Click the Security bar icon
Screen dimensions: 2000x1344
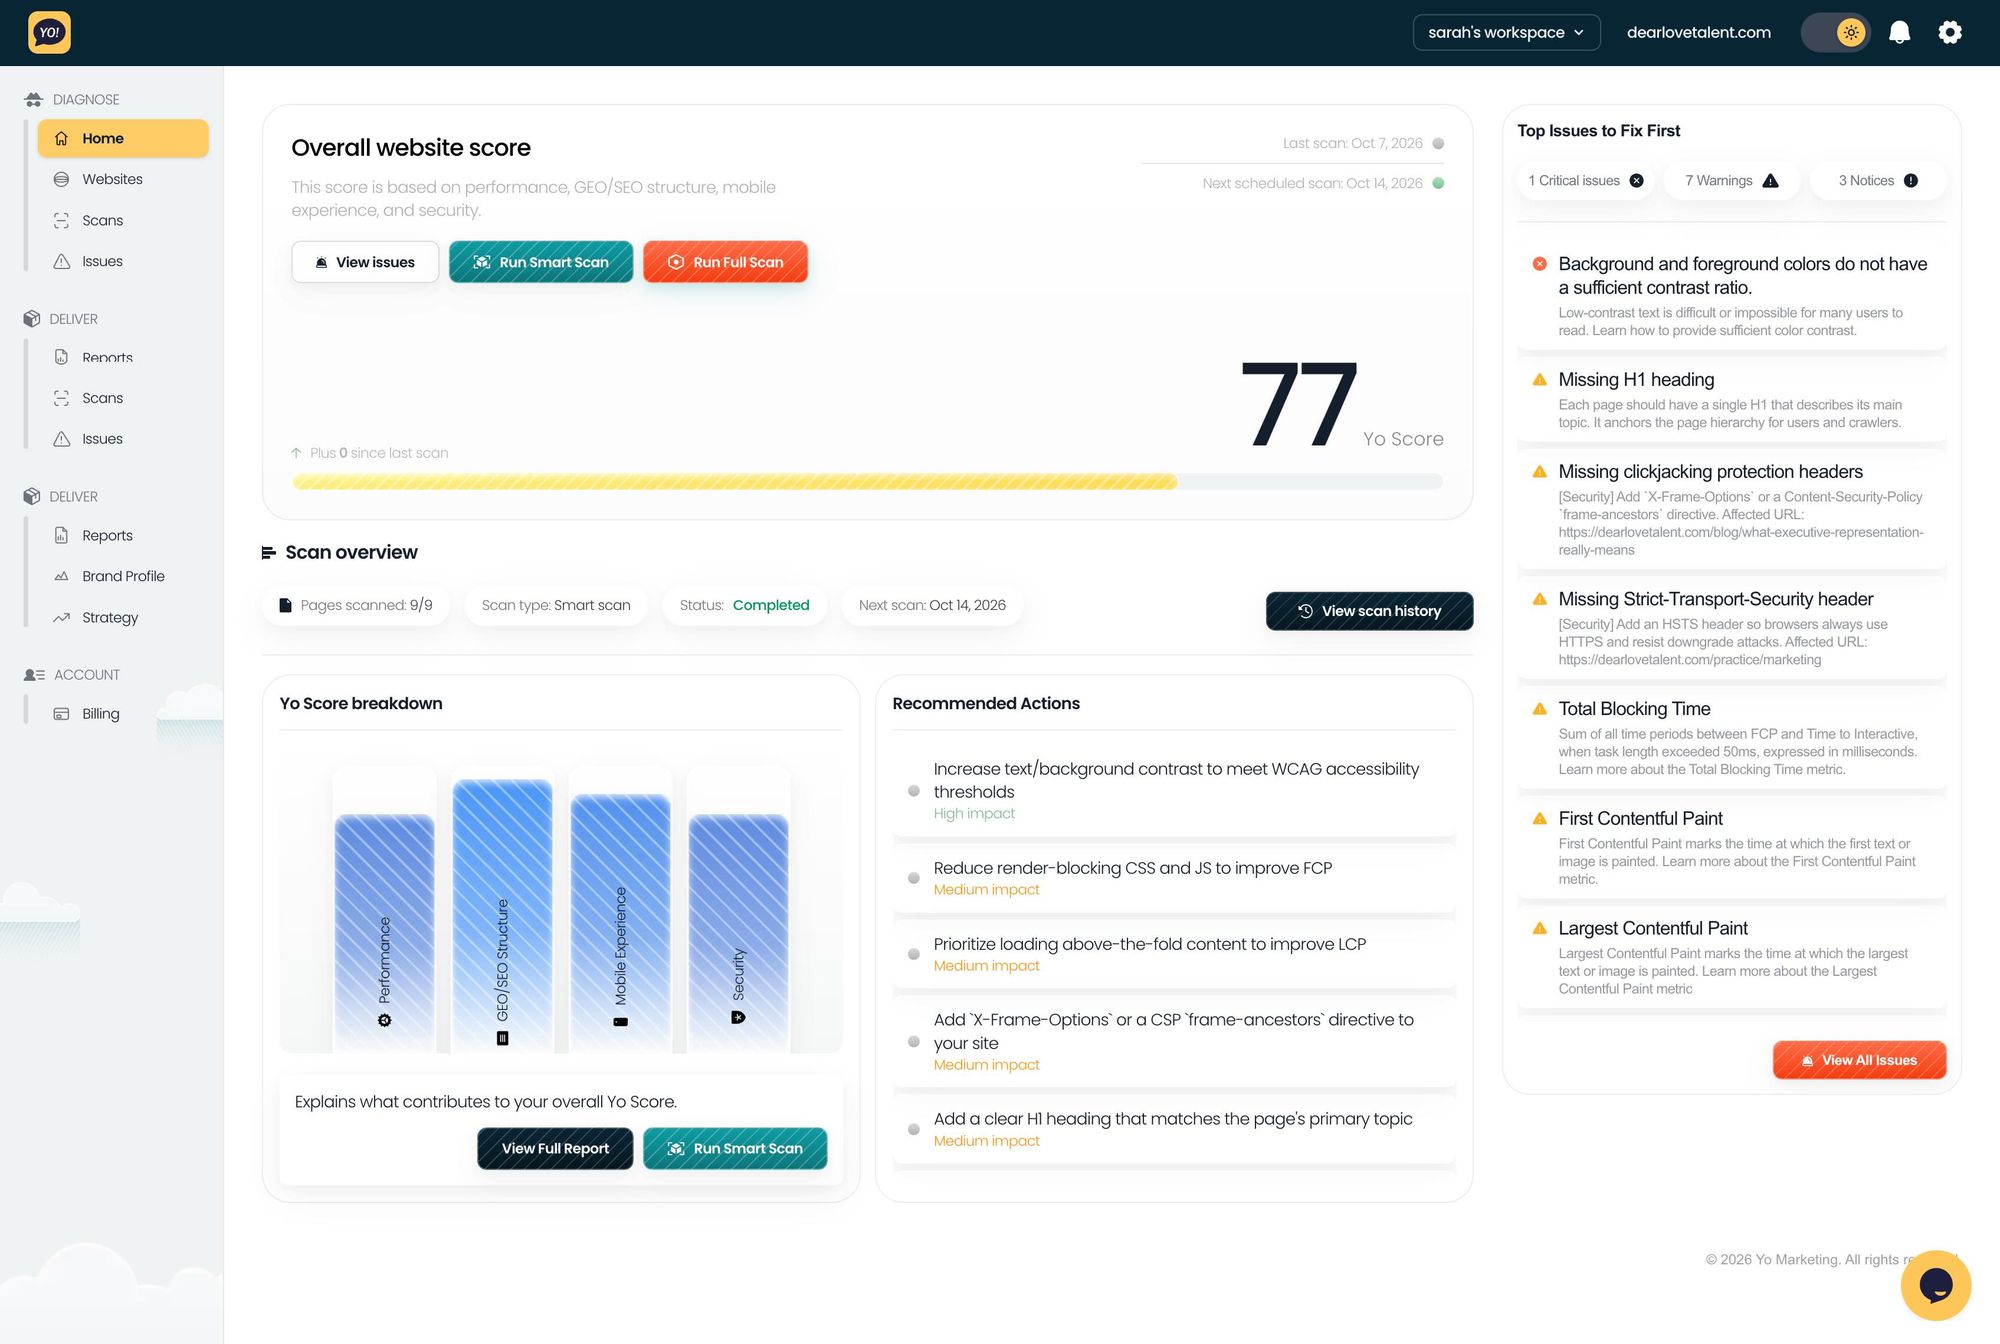[738, 1017]
